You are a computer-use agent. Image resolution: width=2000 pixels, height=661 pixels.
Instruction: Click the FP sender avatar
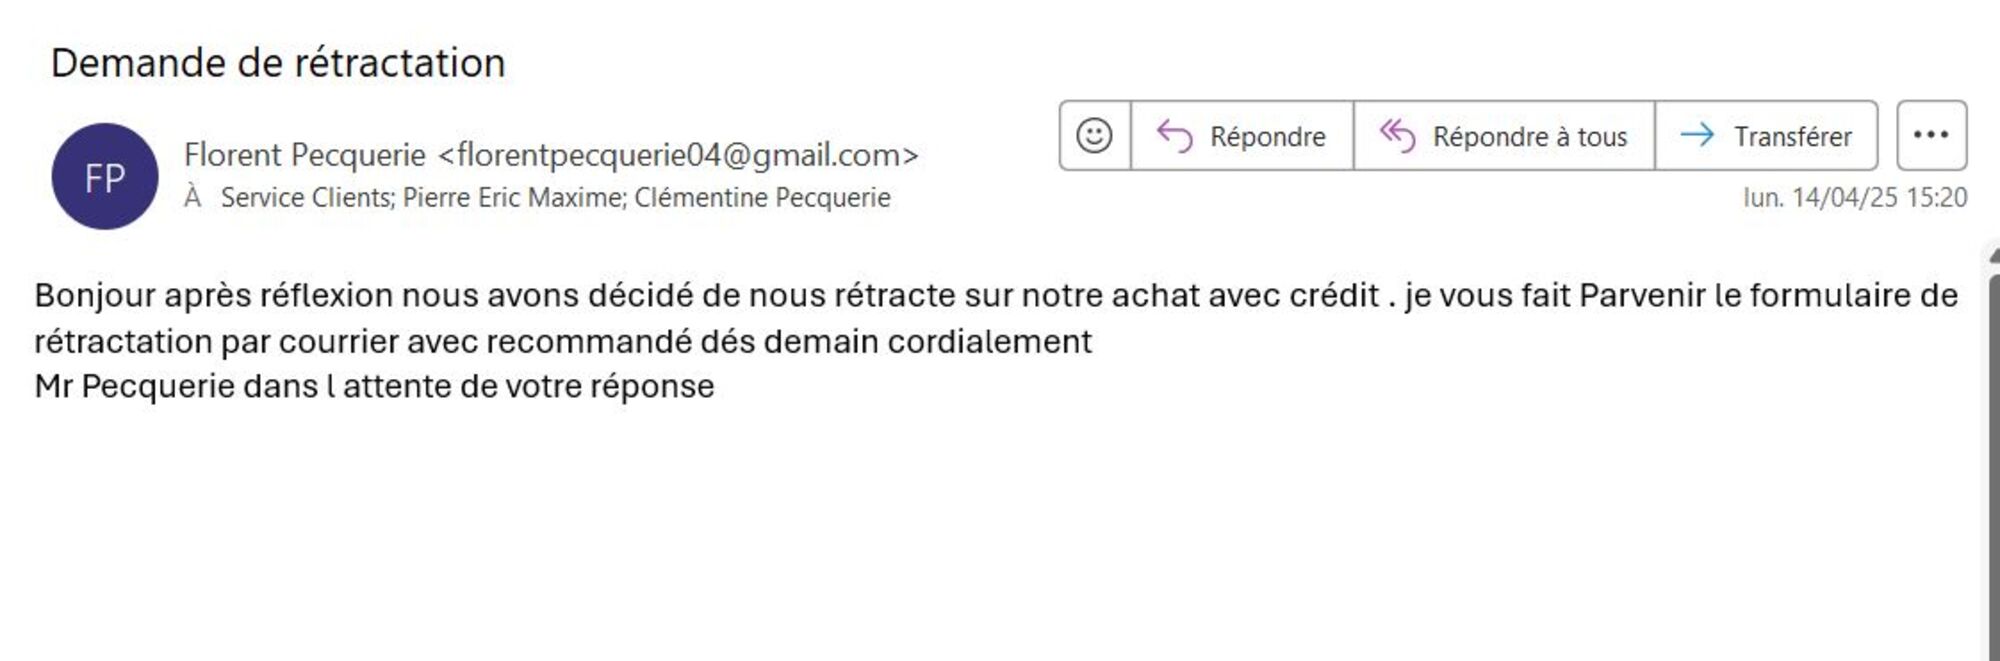[x=105, y=176]
